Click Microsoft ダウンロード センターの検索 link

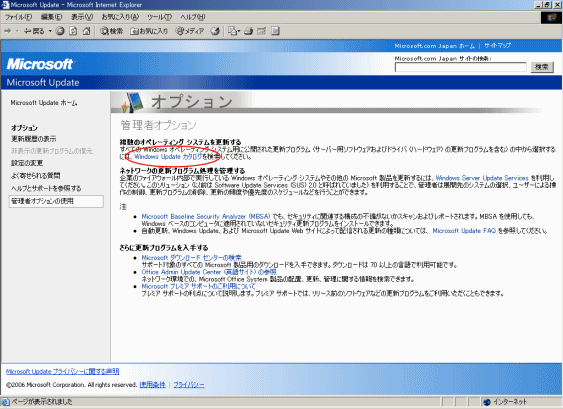[x=191, y=258]
